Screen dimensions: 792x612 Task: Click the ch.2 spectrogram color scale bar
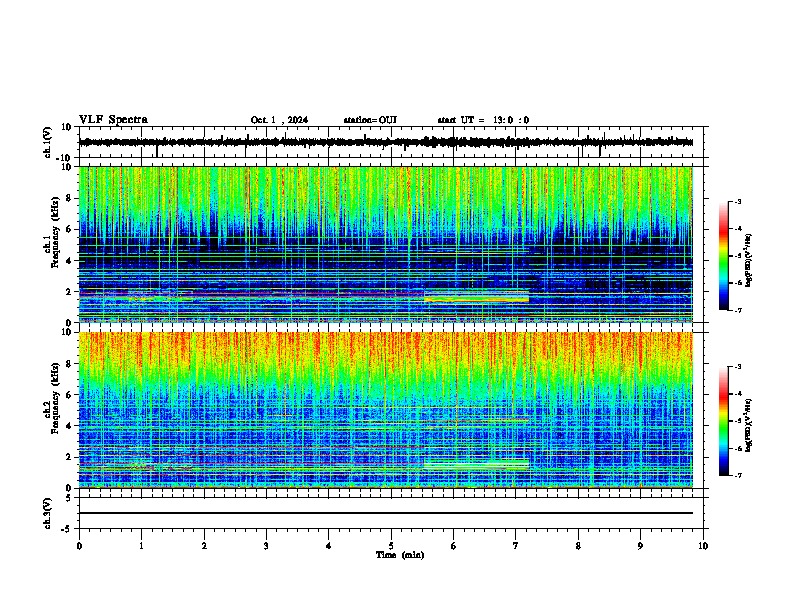pos(724,421)
